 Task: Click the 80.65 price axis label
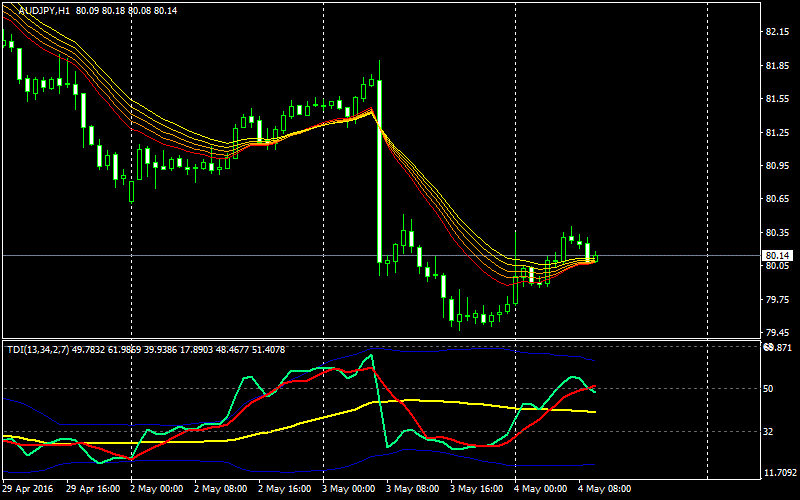pos(775,199)
